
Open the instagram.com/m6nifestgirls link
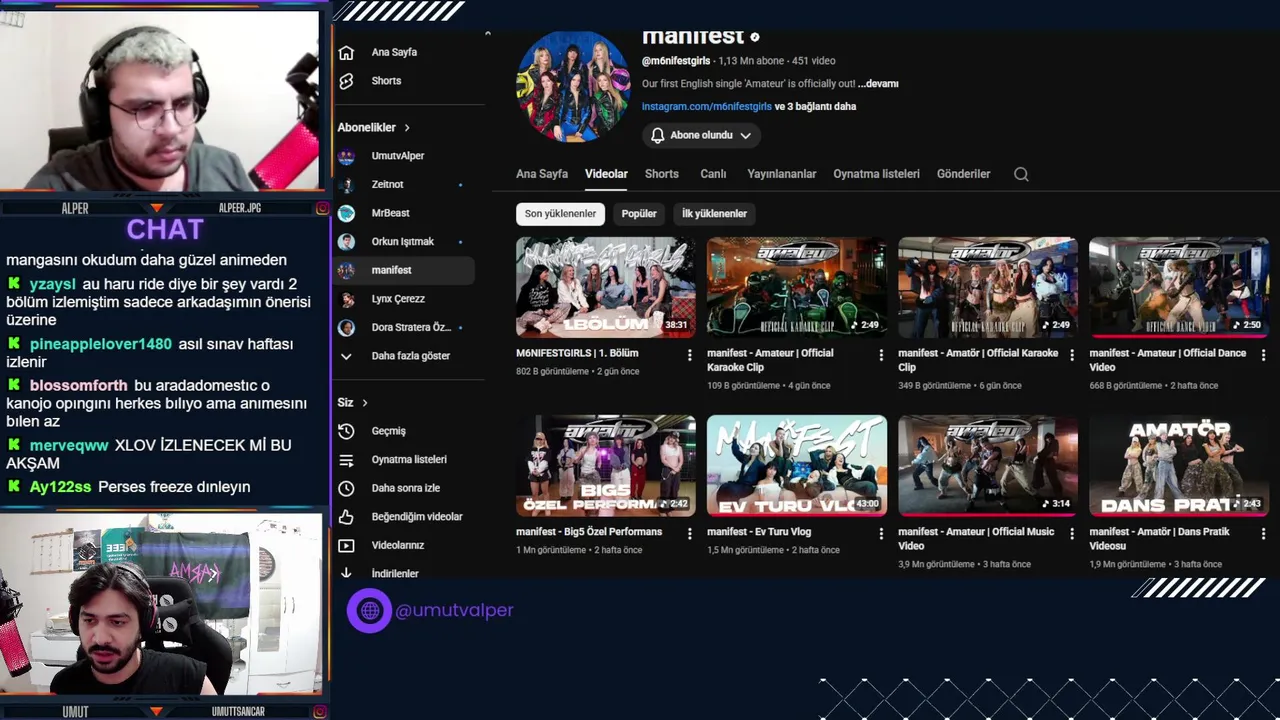pyautogui.click(x=707, y=106)
